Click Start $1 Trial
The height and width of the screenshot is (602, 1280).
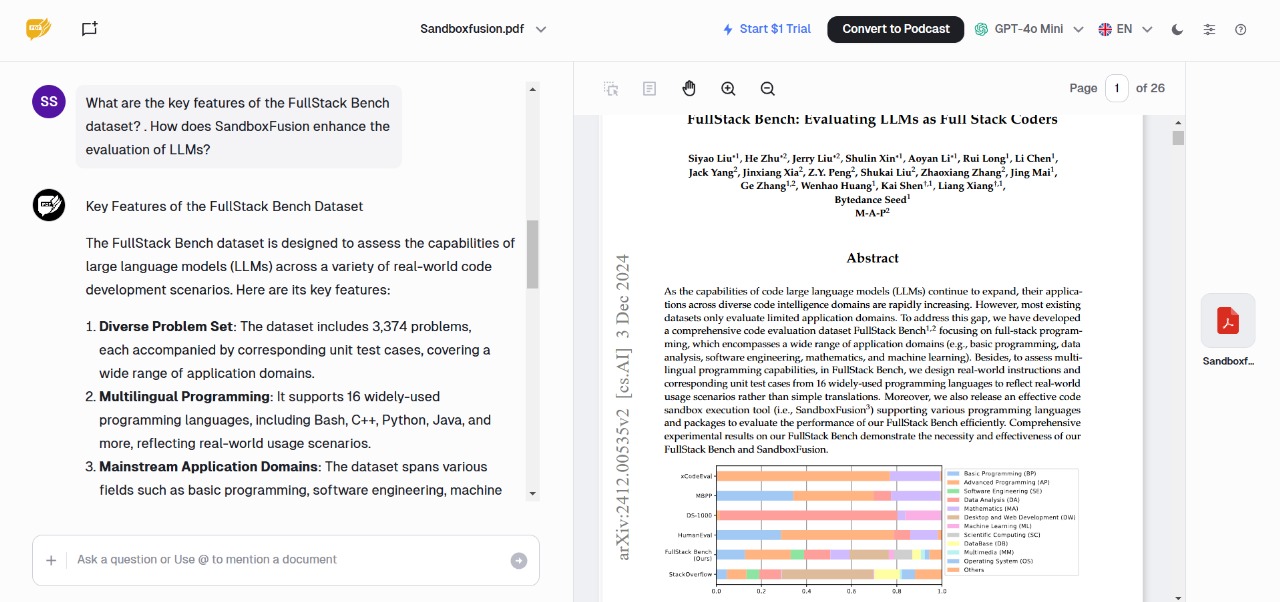click(766, 29)
